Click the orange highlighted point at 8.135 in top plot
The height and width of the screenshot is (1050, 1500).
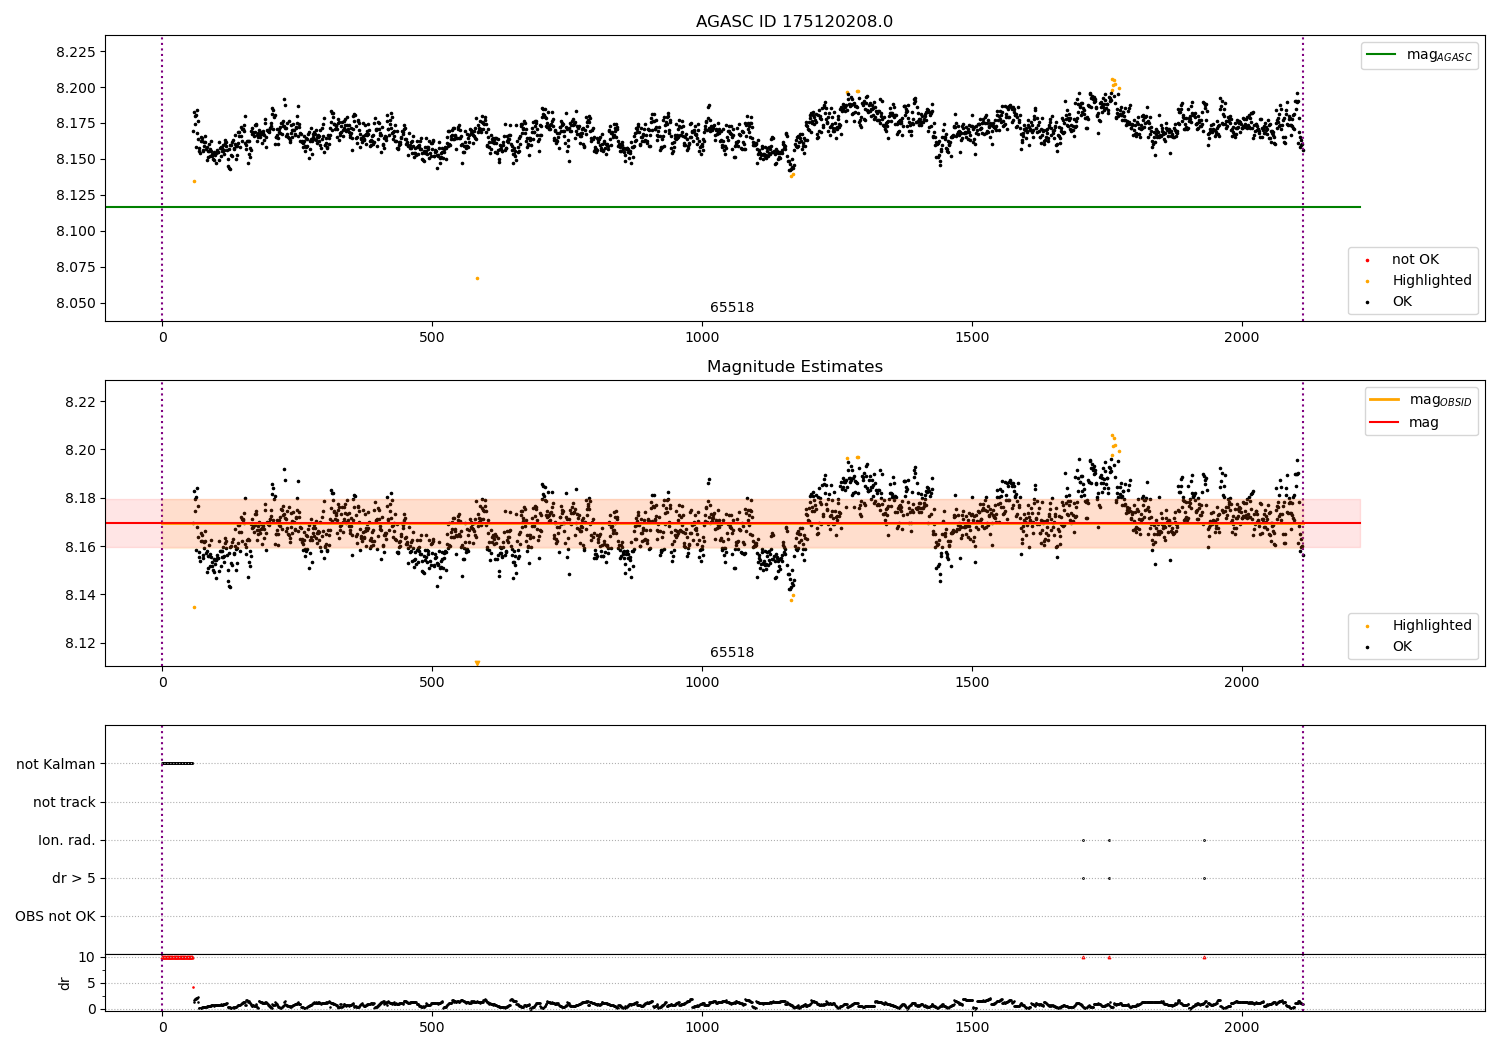click(194, 181)
